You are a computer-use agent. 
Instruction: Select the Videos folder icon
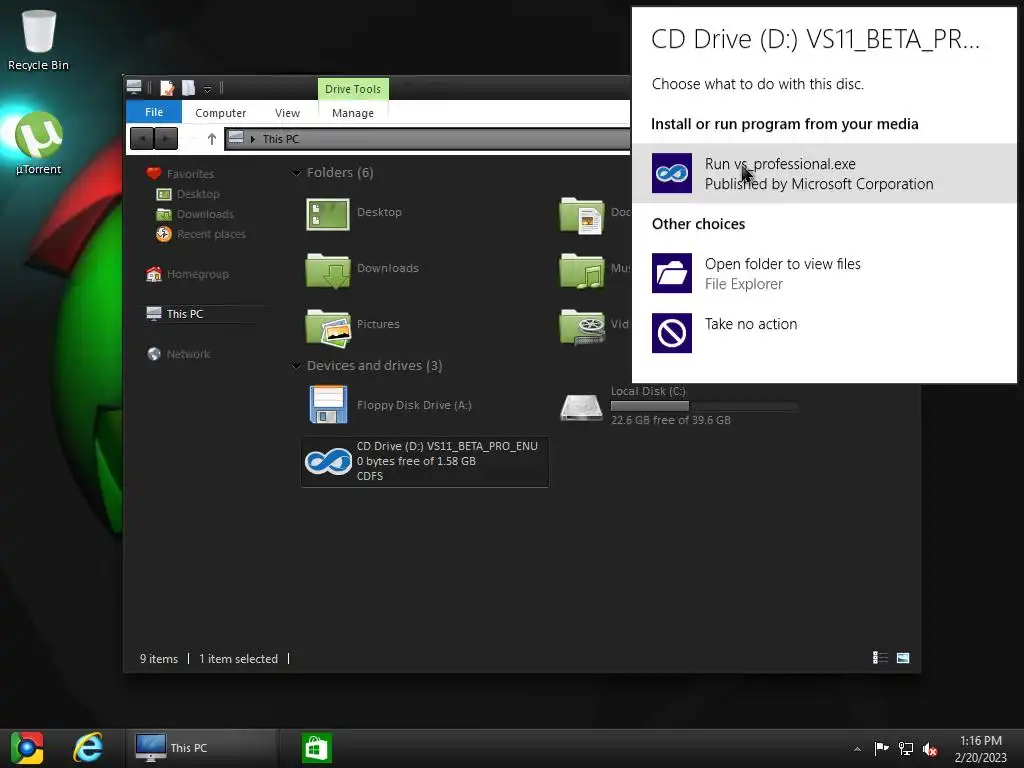click(581, 326)
